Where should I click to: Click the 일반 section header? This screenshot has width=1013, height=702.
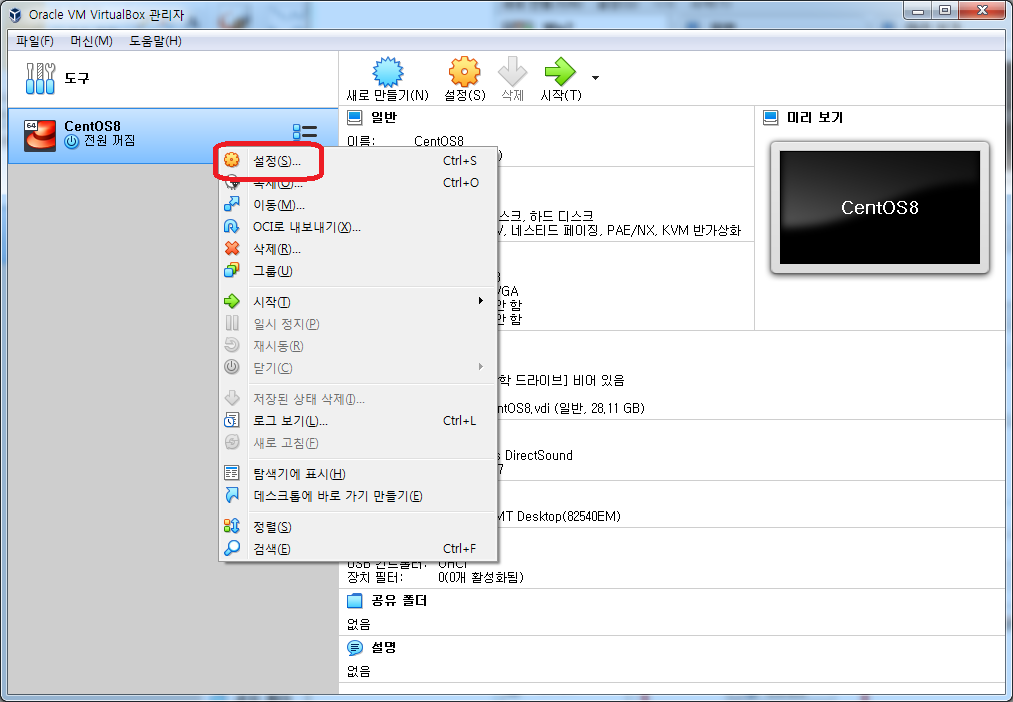click(x=384, y=118)
